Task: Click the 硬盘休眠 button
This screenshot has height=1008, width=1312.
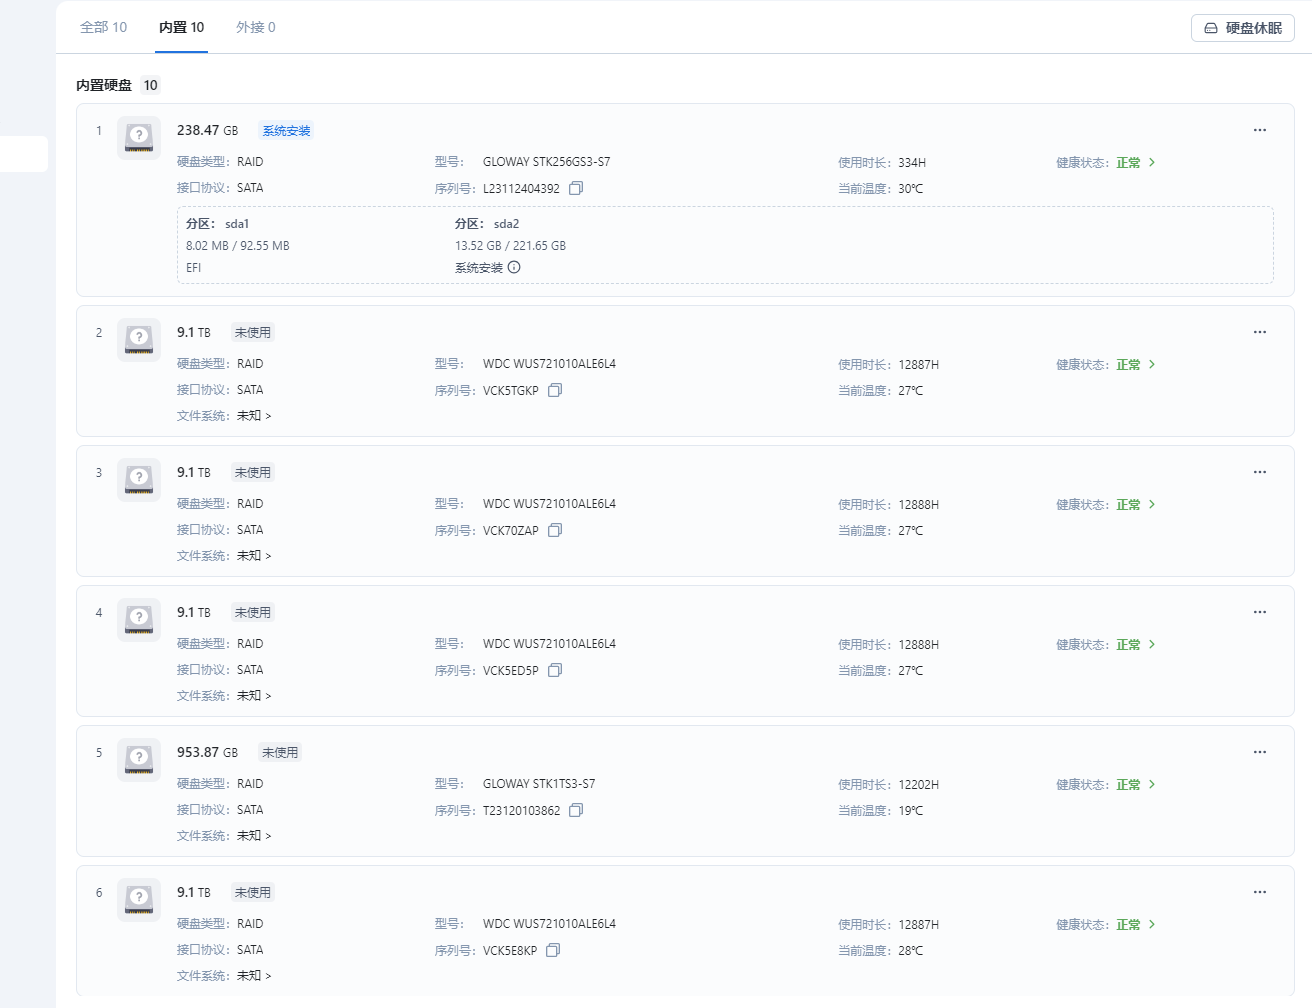Action: (x=1242, y=28)
